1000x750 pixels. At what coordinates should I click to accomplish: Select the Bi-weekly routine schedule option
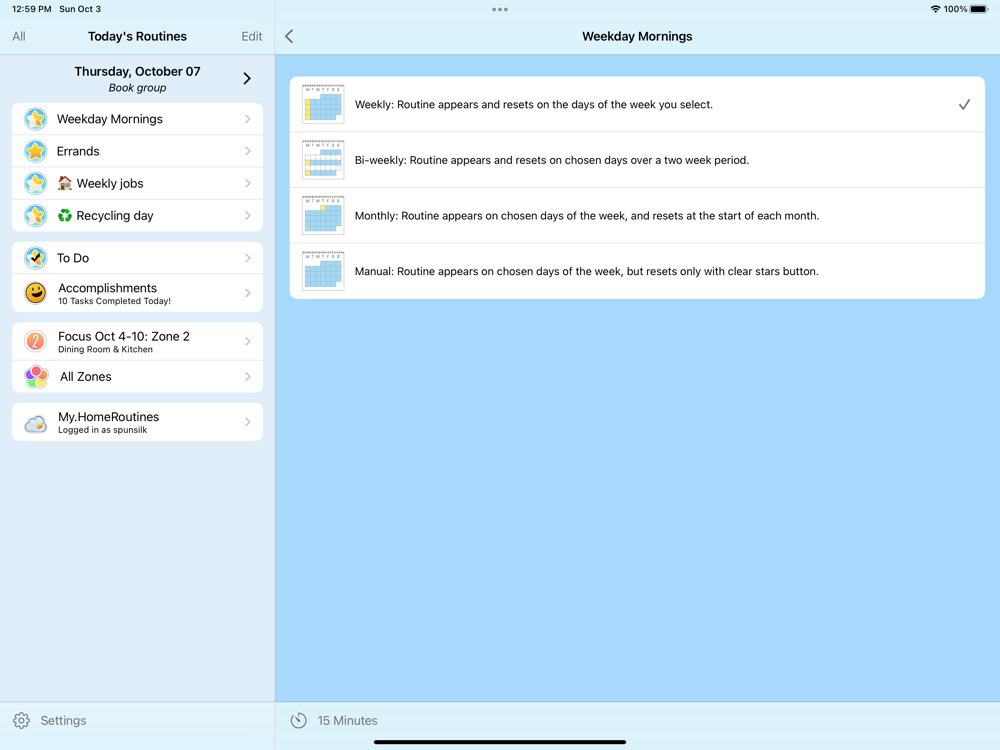[637, 159]
